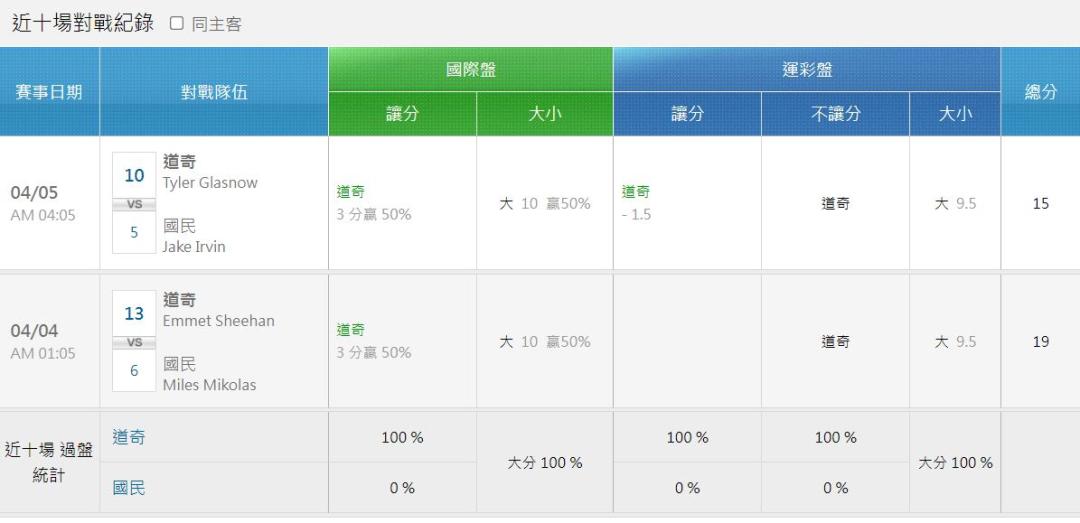Click pitcher name Jake Irvin
Image resolution: width=1080 pixels, height=523 pixels.
tap(194, 247)
